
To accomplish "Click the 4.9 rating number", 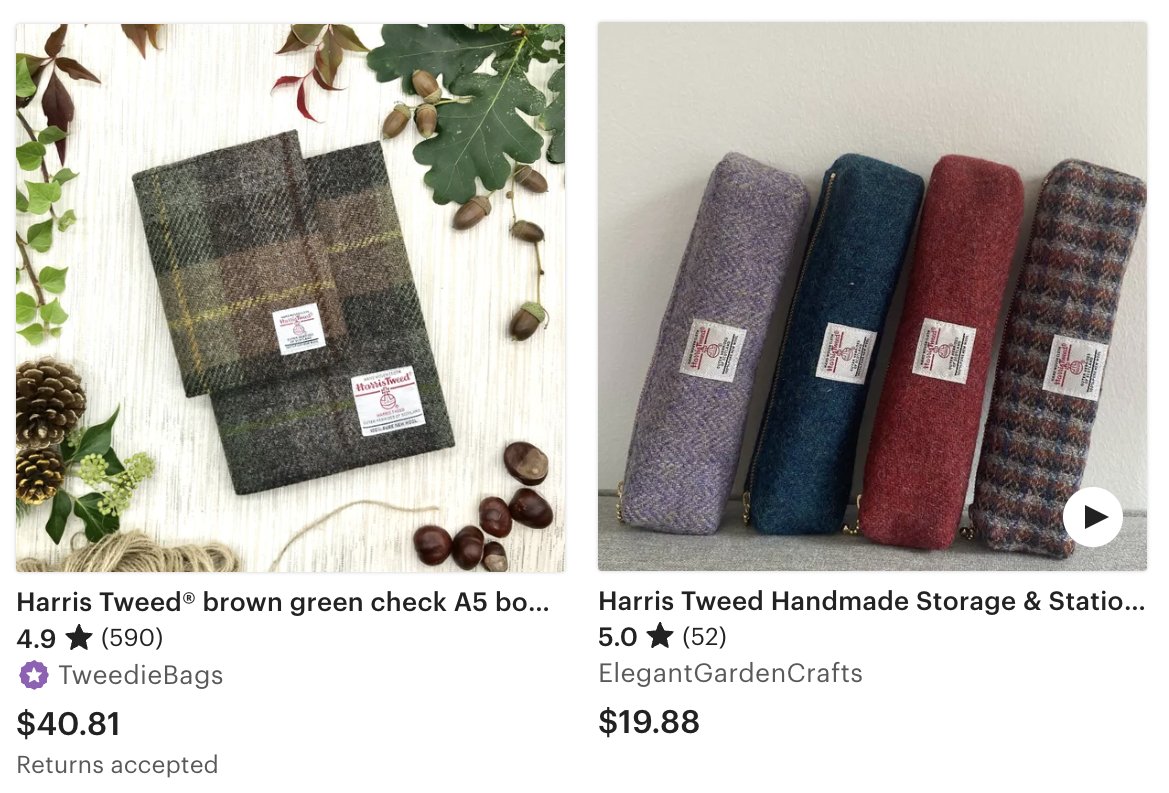I will pyautogui.click(x=36, y=638).
